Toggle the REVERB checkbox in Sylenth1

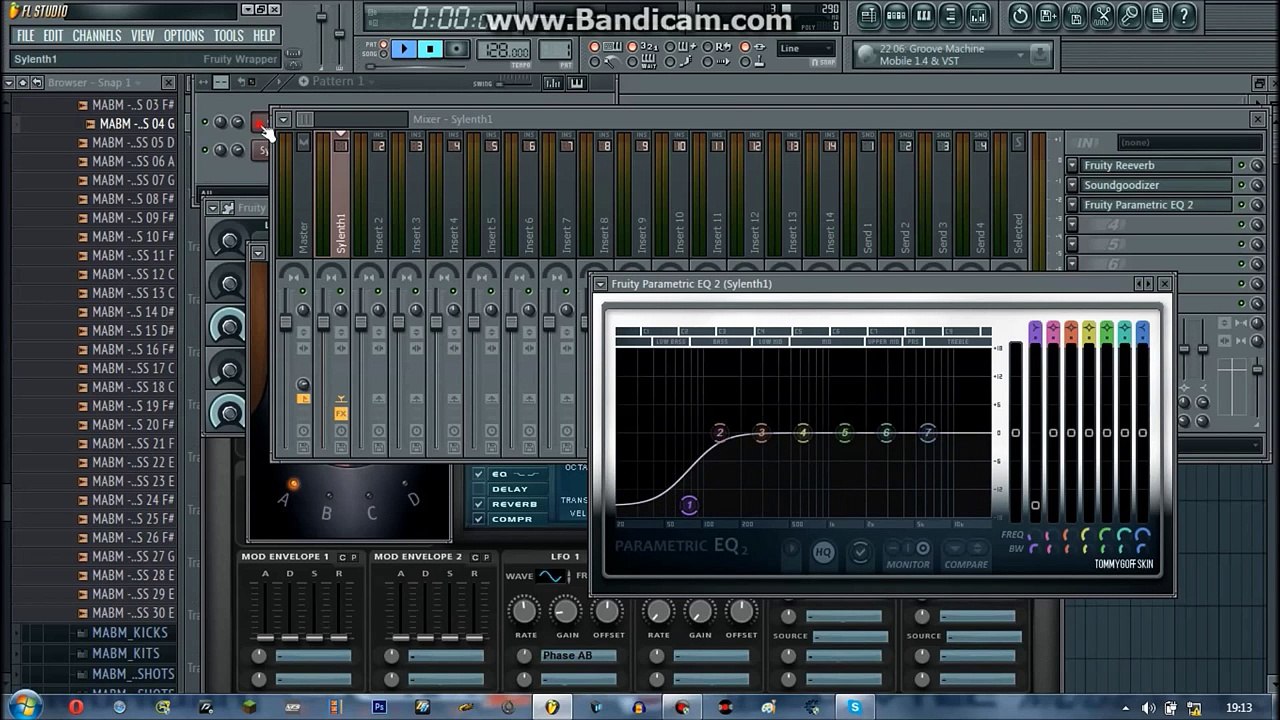[479, 504]
